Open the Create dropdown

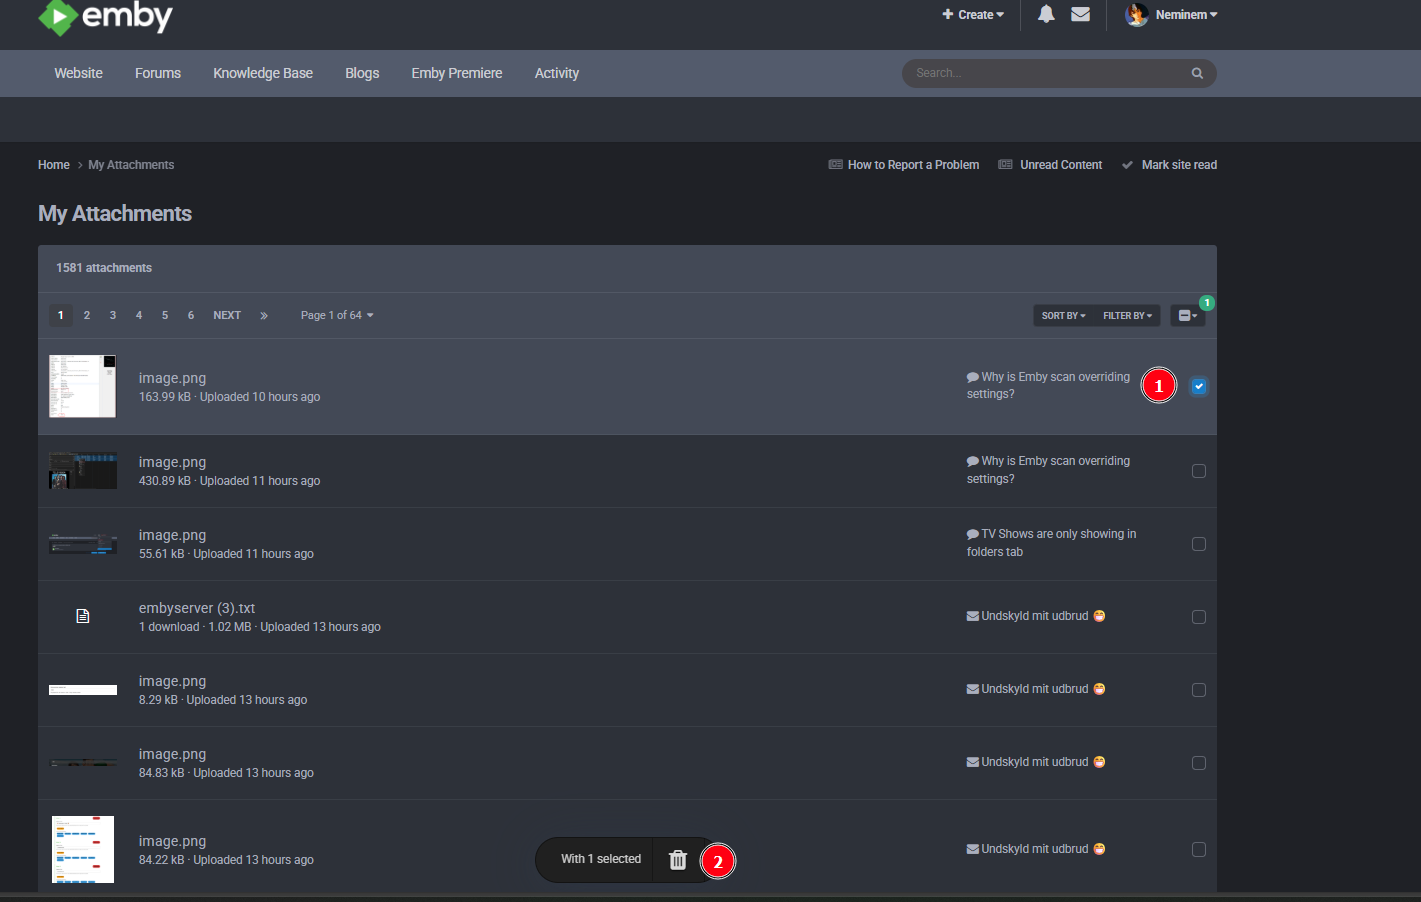(973, 15)
